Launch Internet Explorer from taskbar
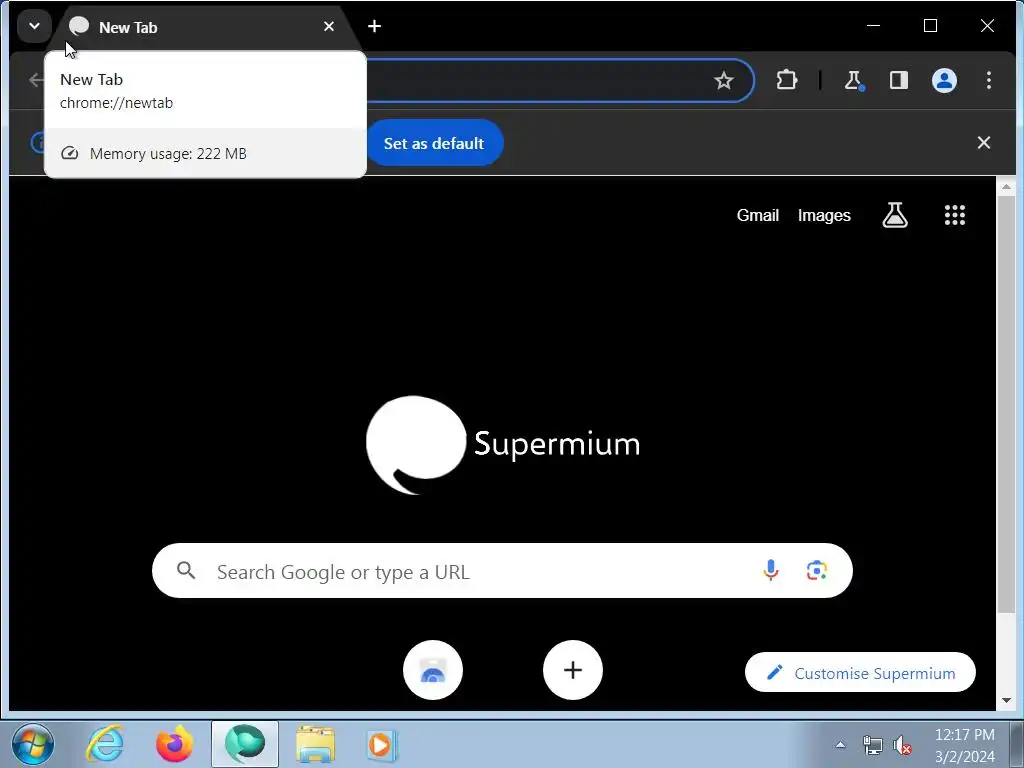The width and height of the screenshot is (1024, 768). click(105, 744)
